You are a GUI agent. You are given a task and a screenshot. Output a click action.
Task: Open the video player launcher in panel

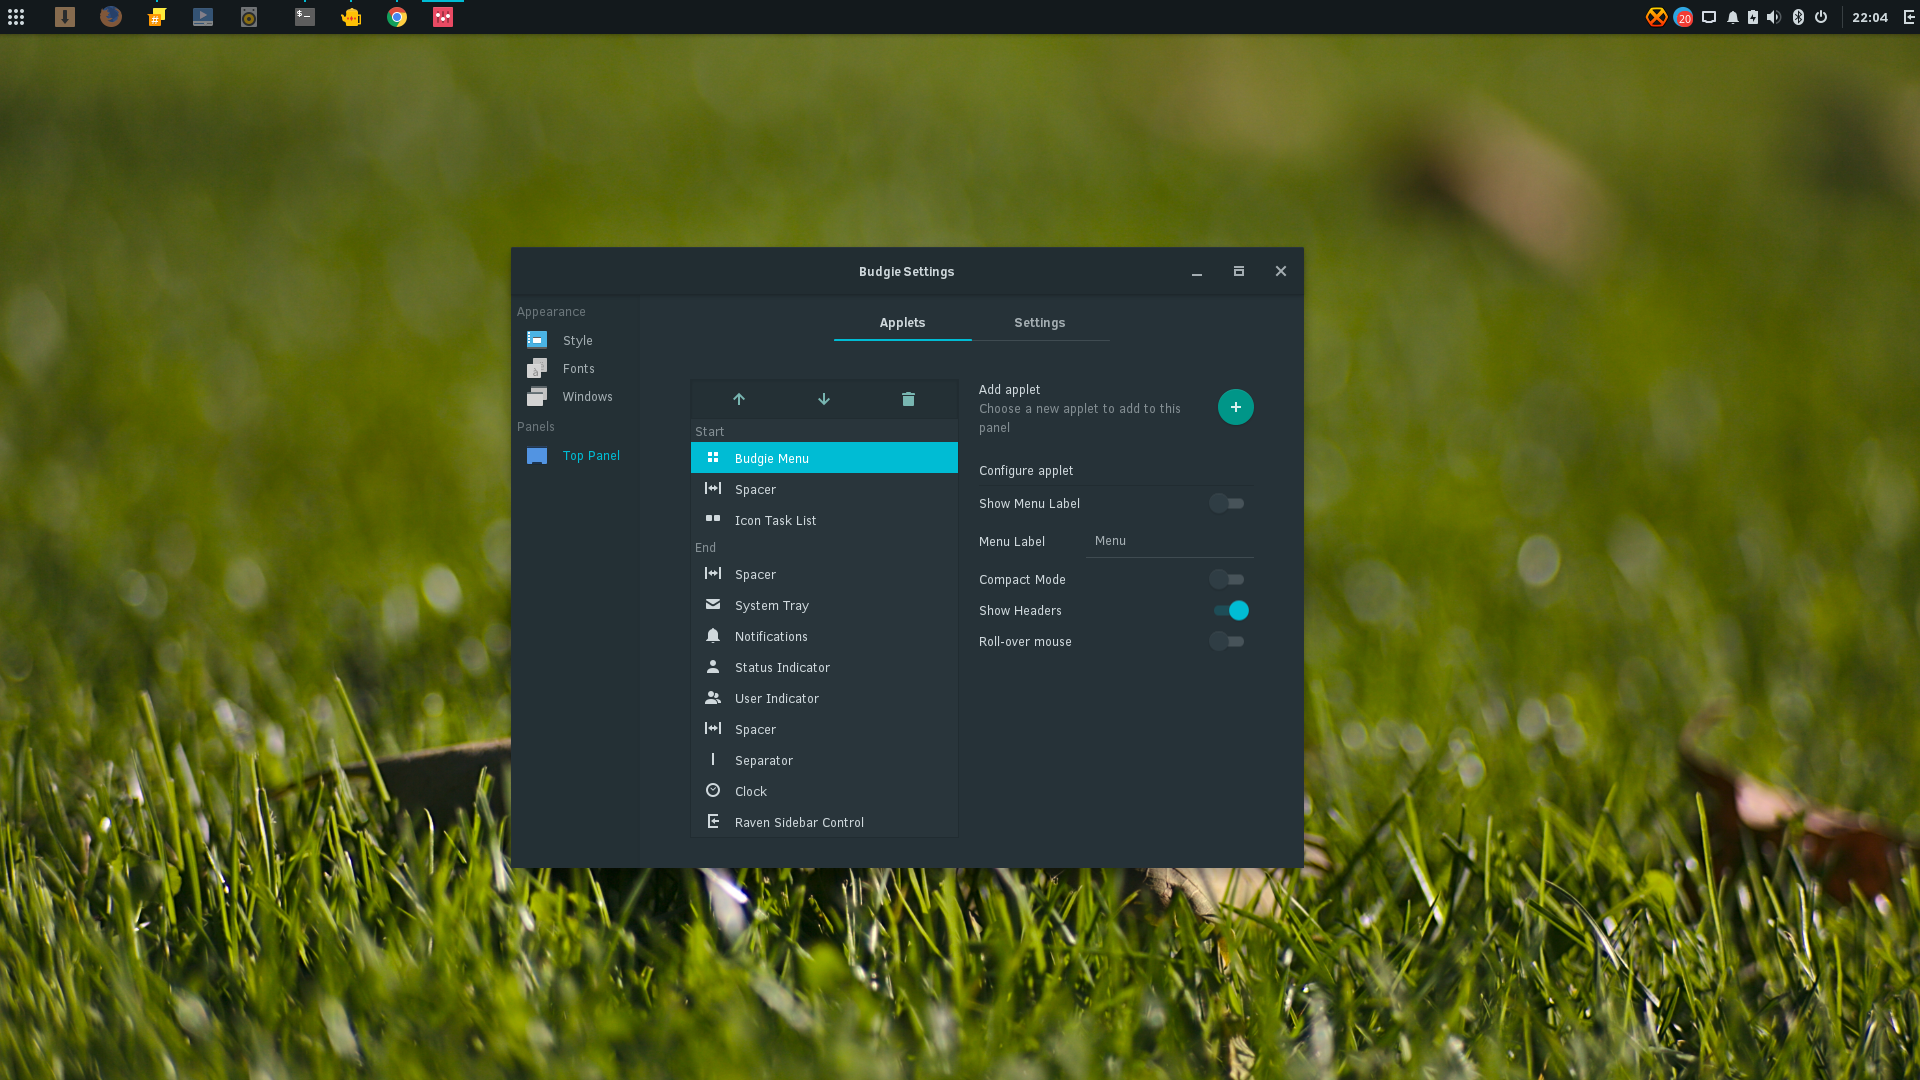coord(203,17)
